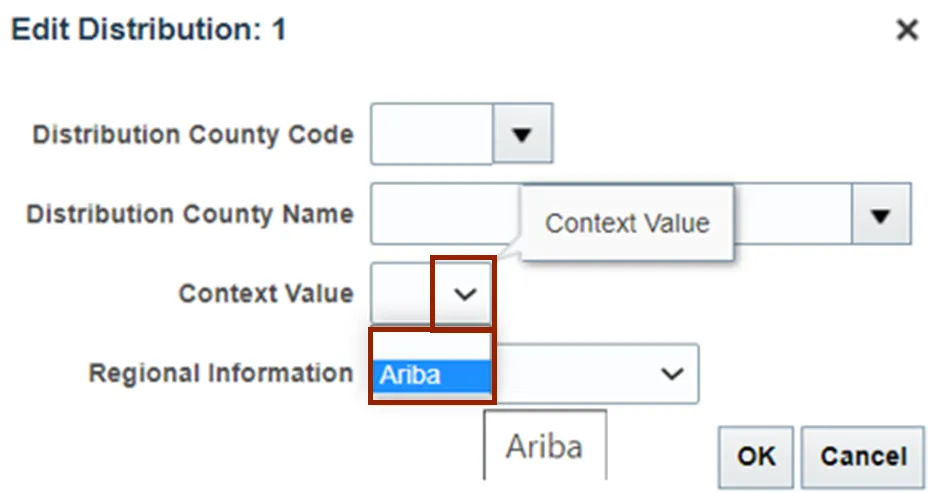This screenshot has width=930, height=493.
Task: Close the Edit Distribution dialog with X
Action: click(x=906, y=31)
